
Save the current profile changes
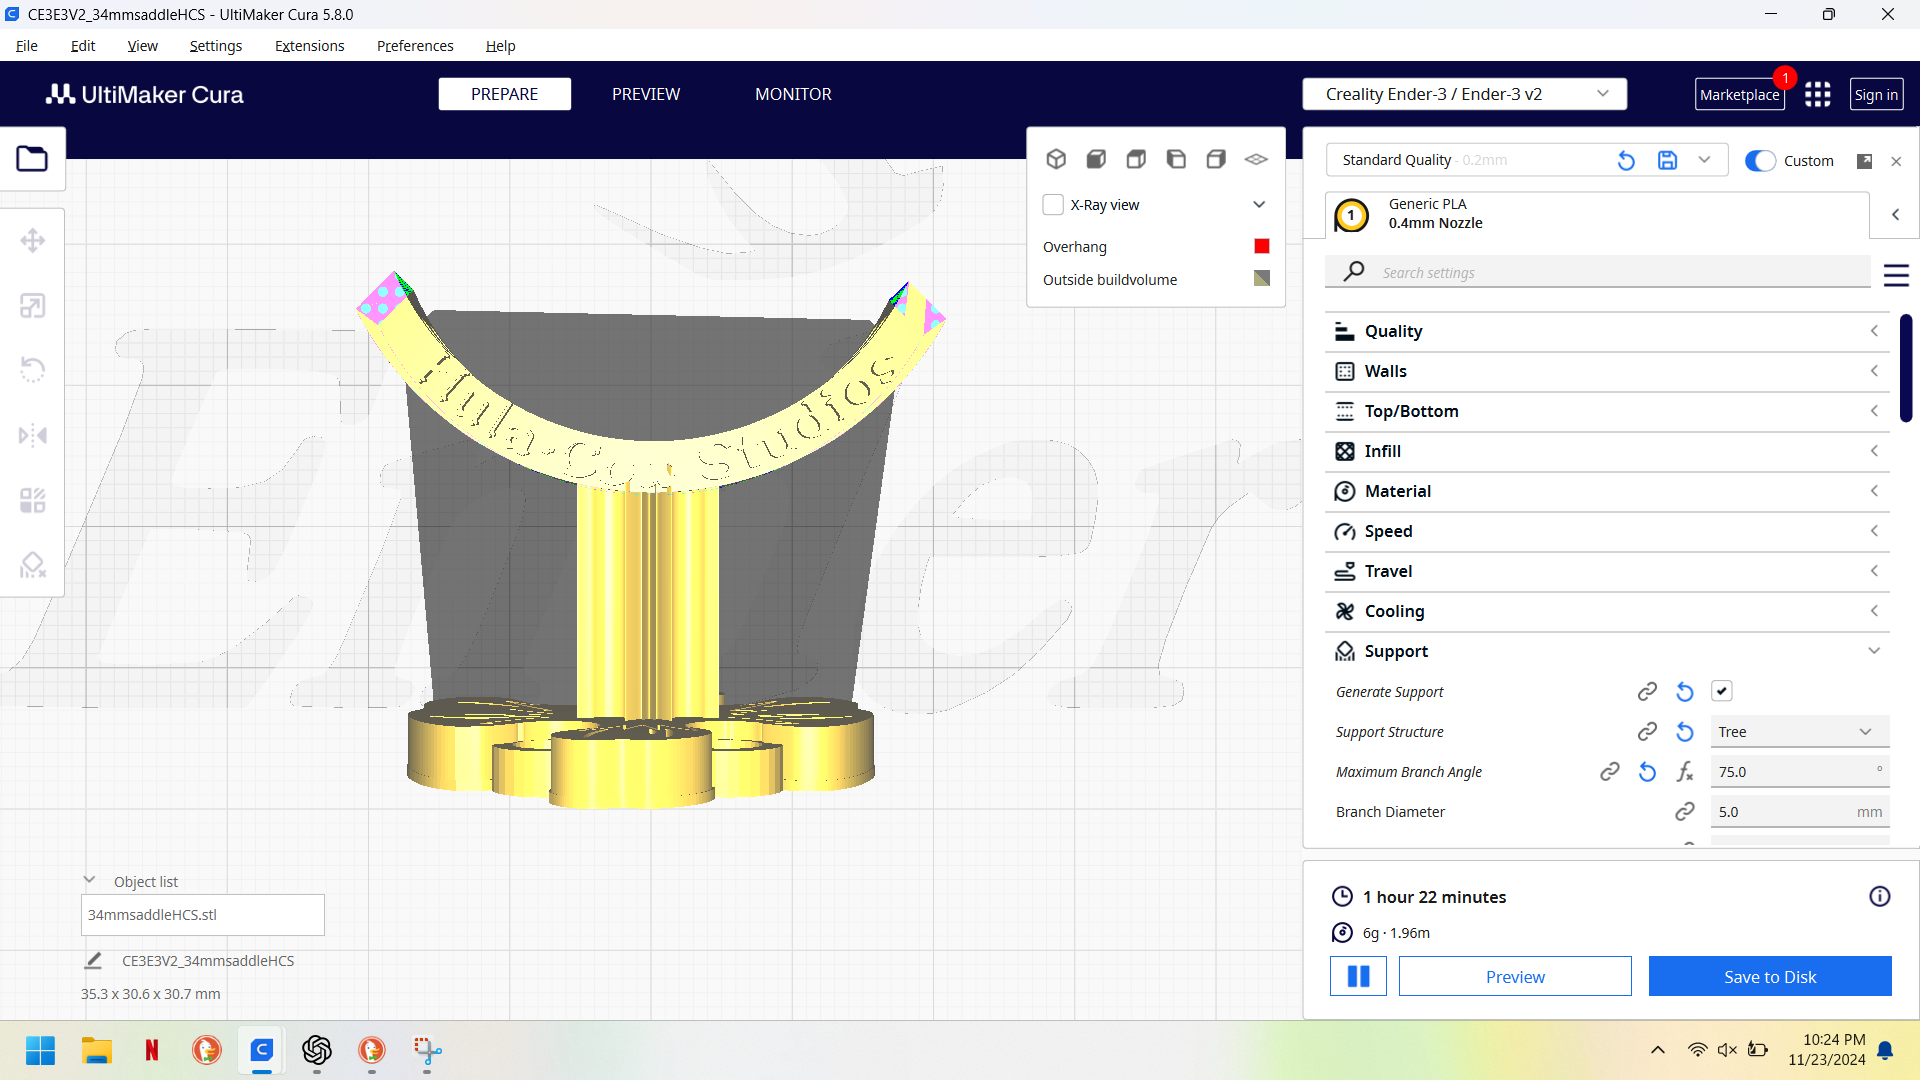tap(1667, 160)
